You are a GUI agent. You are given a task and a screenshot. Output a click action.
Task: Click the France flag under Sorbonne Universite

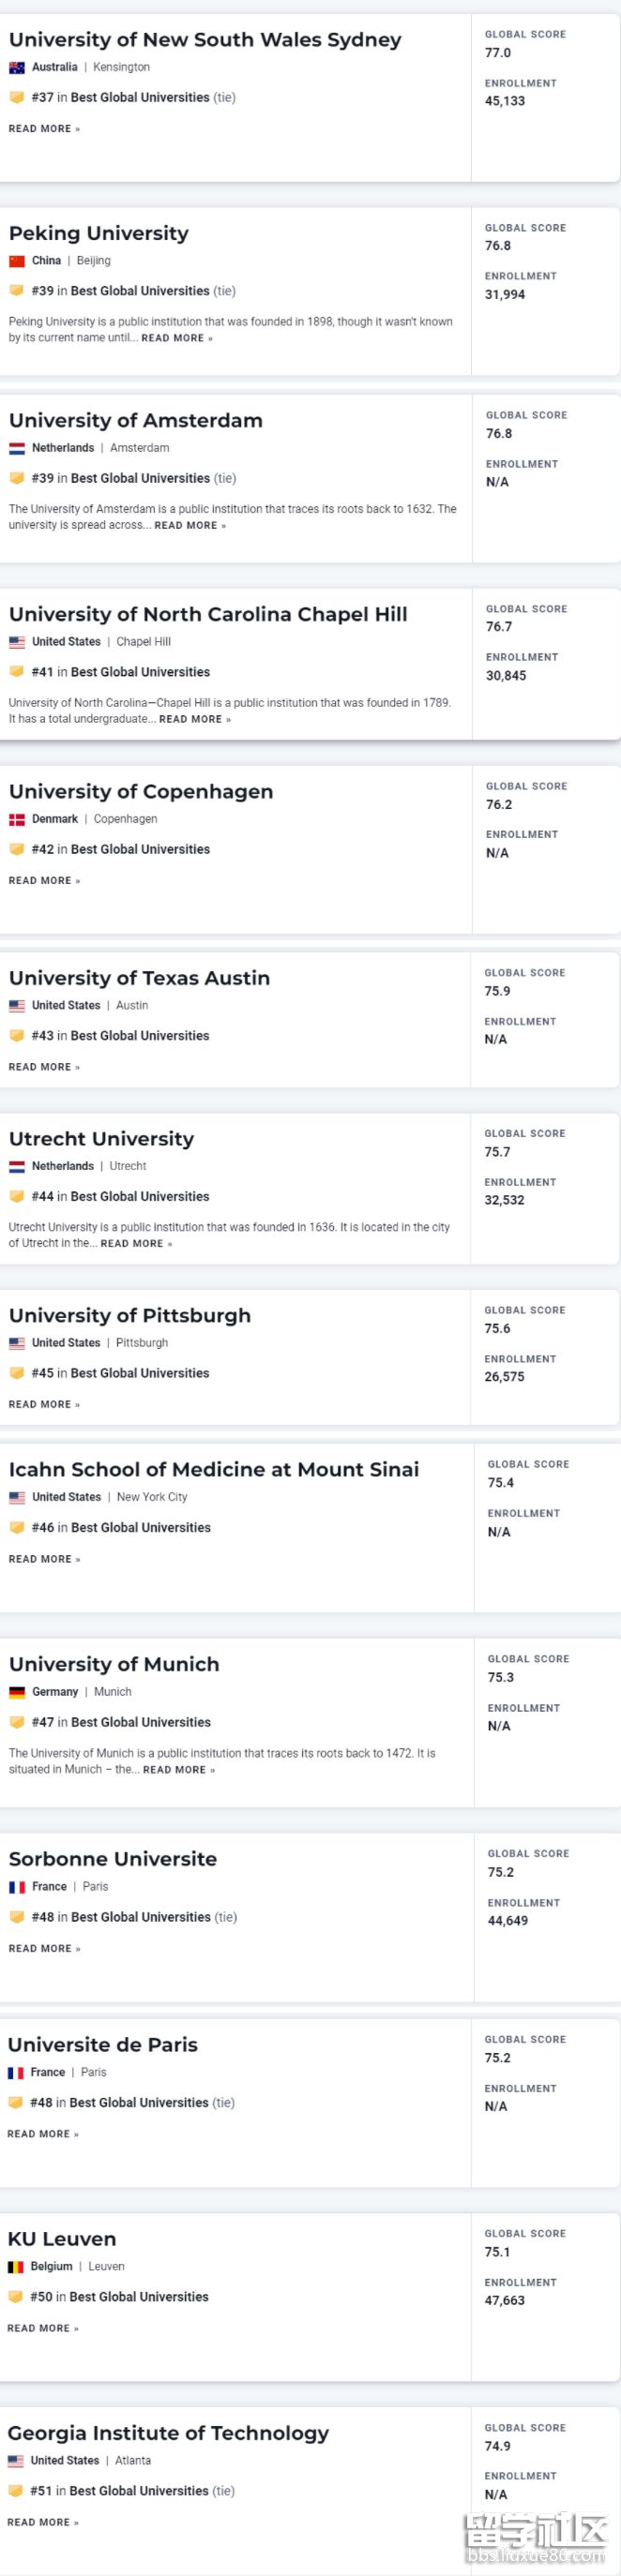coord(17,1887)
